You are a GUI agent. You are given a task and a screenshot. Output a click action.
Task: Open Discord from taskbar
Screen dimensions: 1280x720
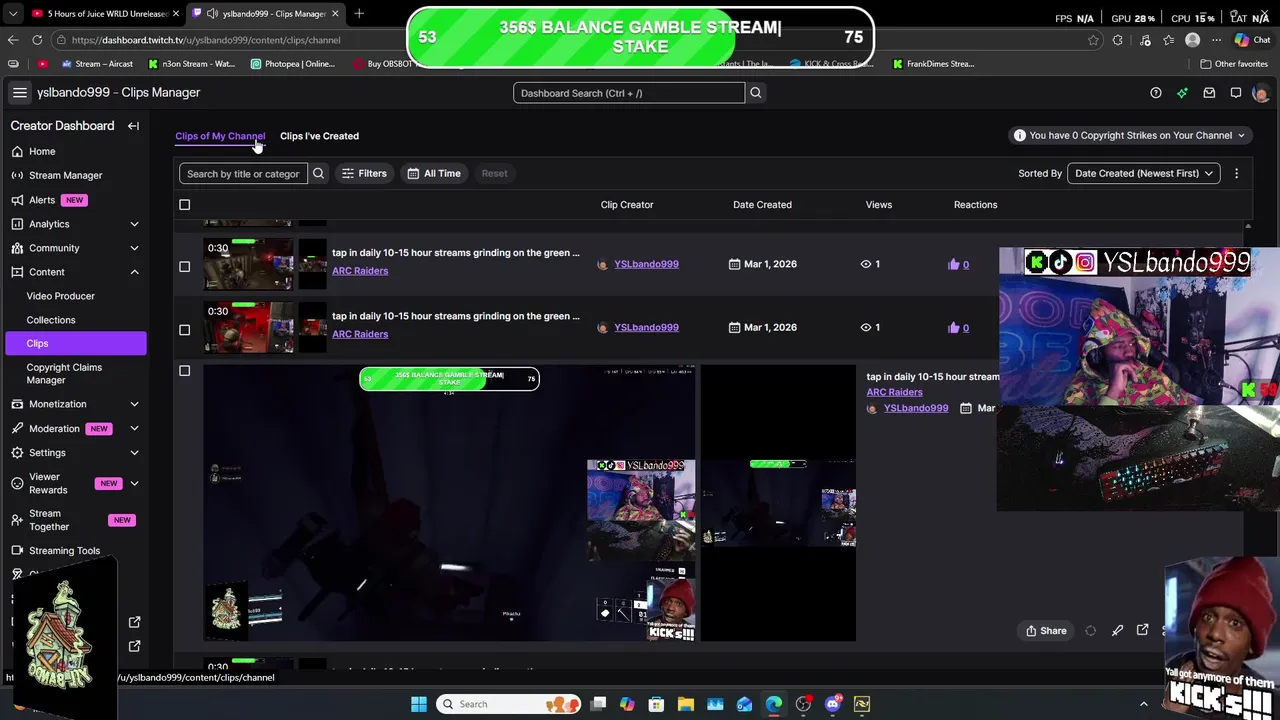[832, 704]
